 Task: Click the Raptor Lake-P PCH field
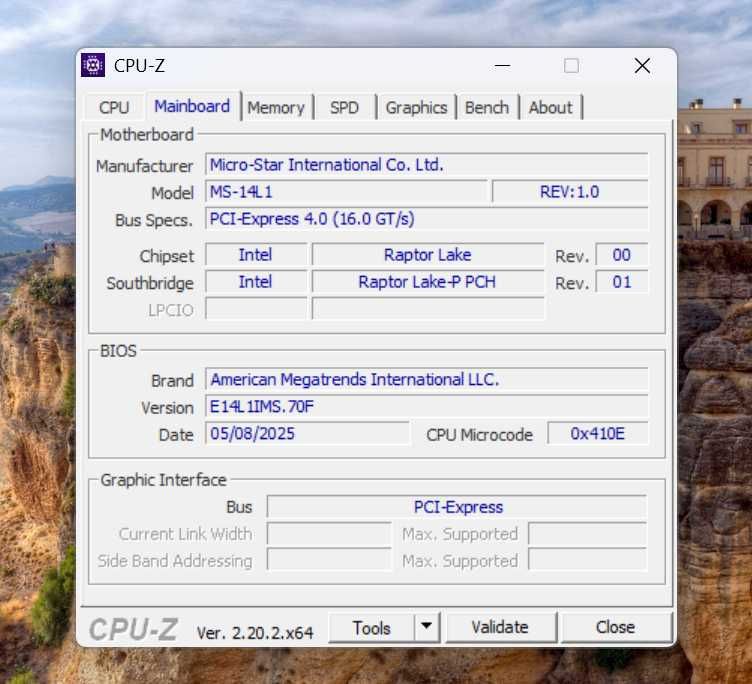tap(428, 282)
